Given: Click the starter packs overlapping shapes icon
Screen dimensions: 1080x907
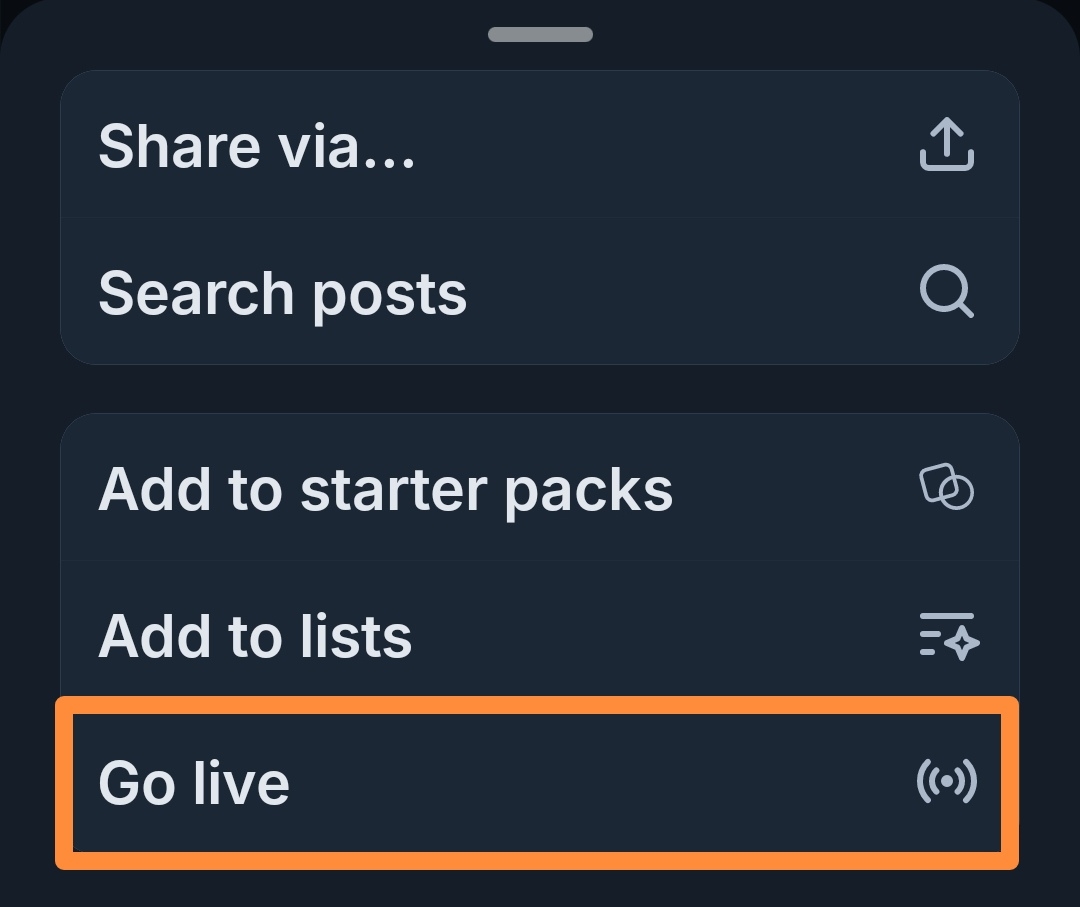Looking at the screenshot, I should pos(946,488).
